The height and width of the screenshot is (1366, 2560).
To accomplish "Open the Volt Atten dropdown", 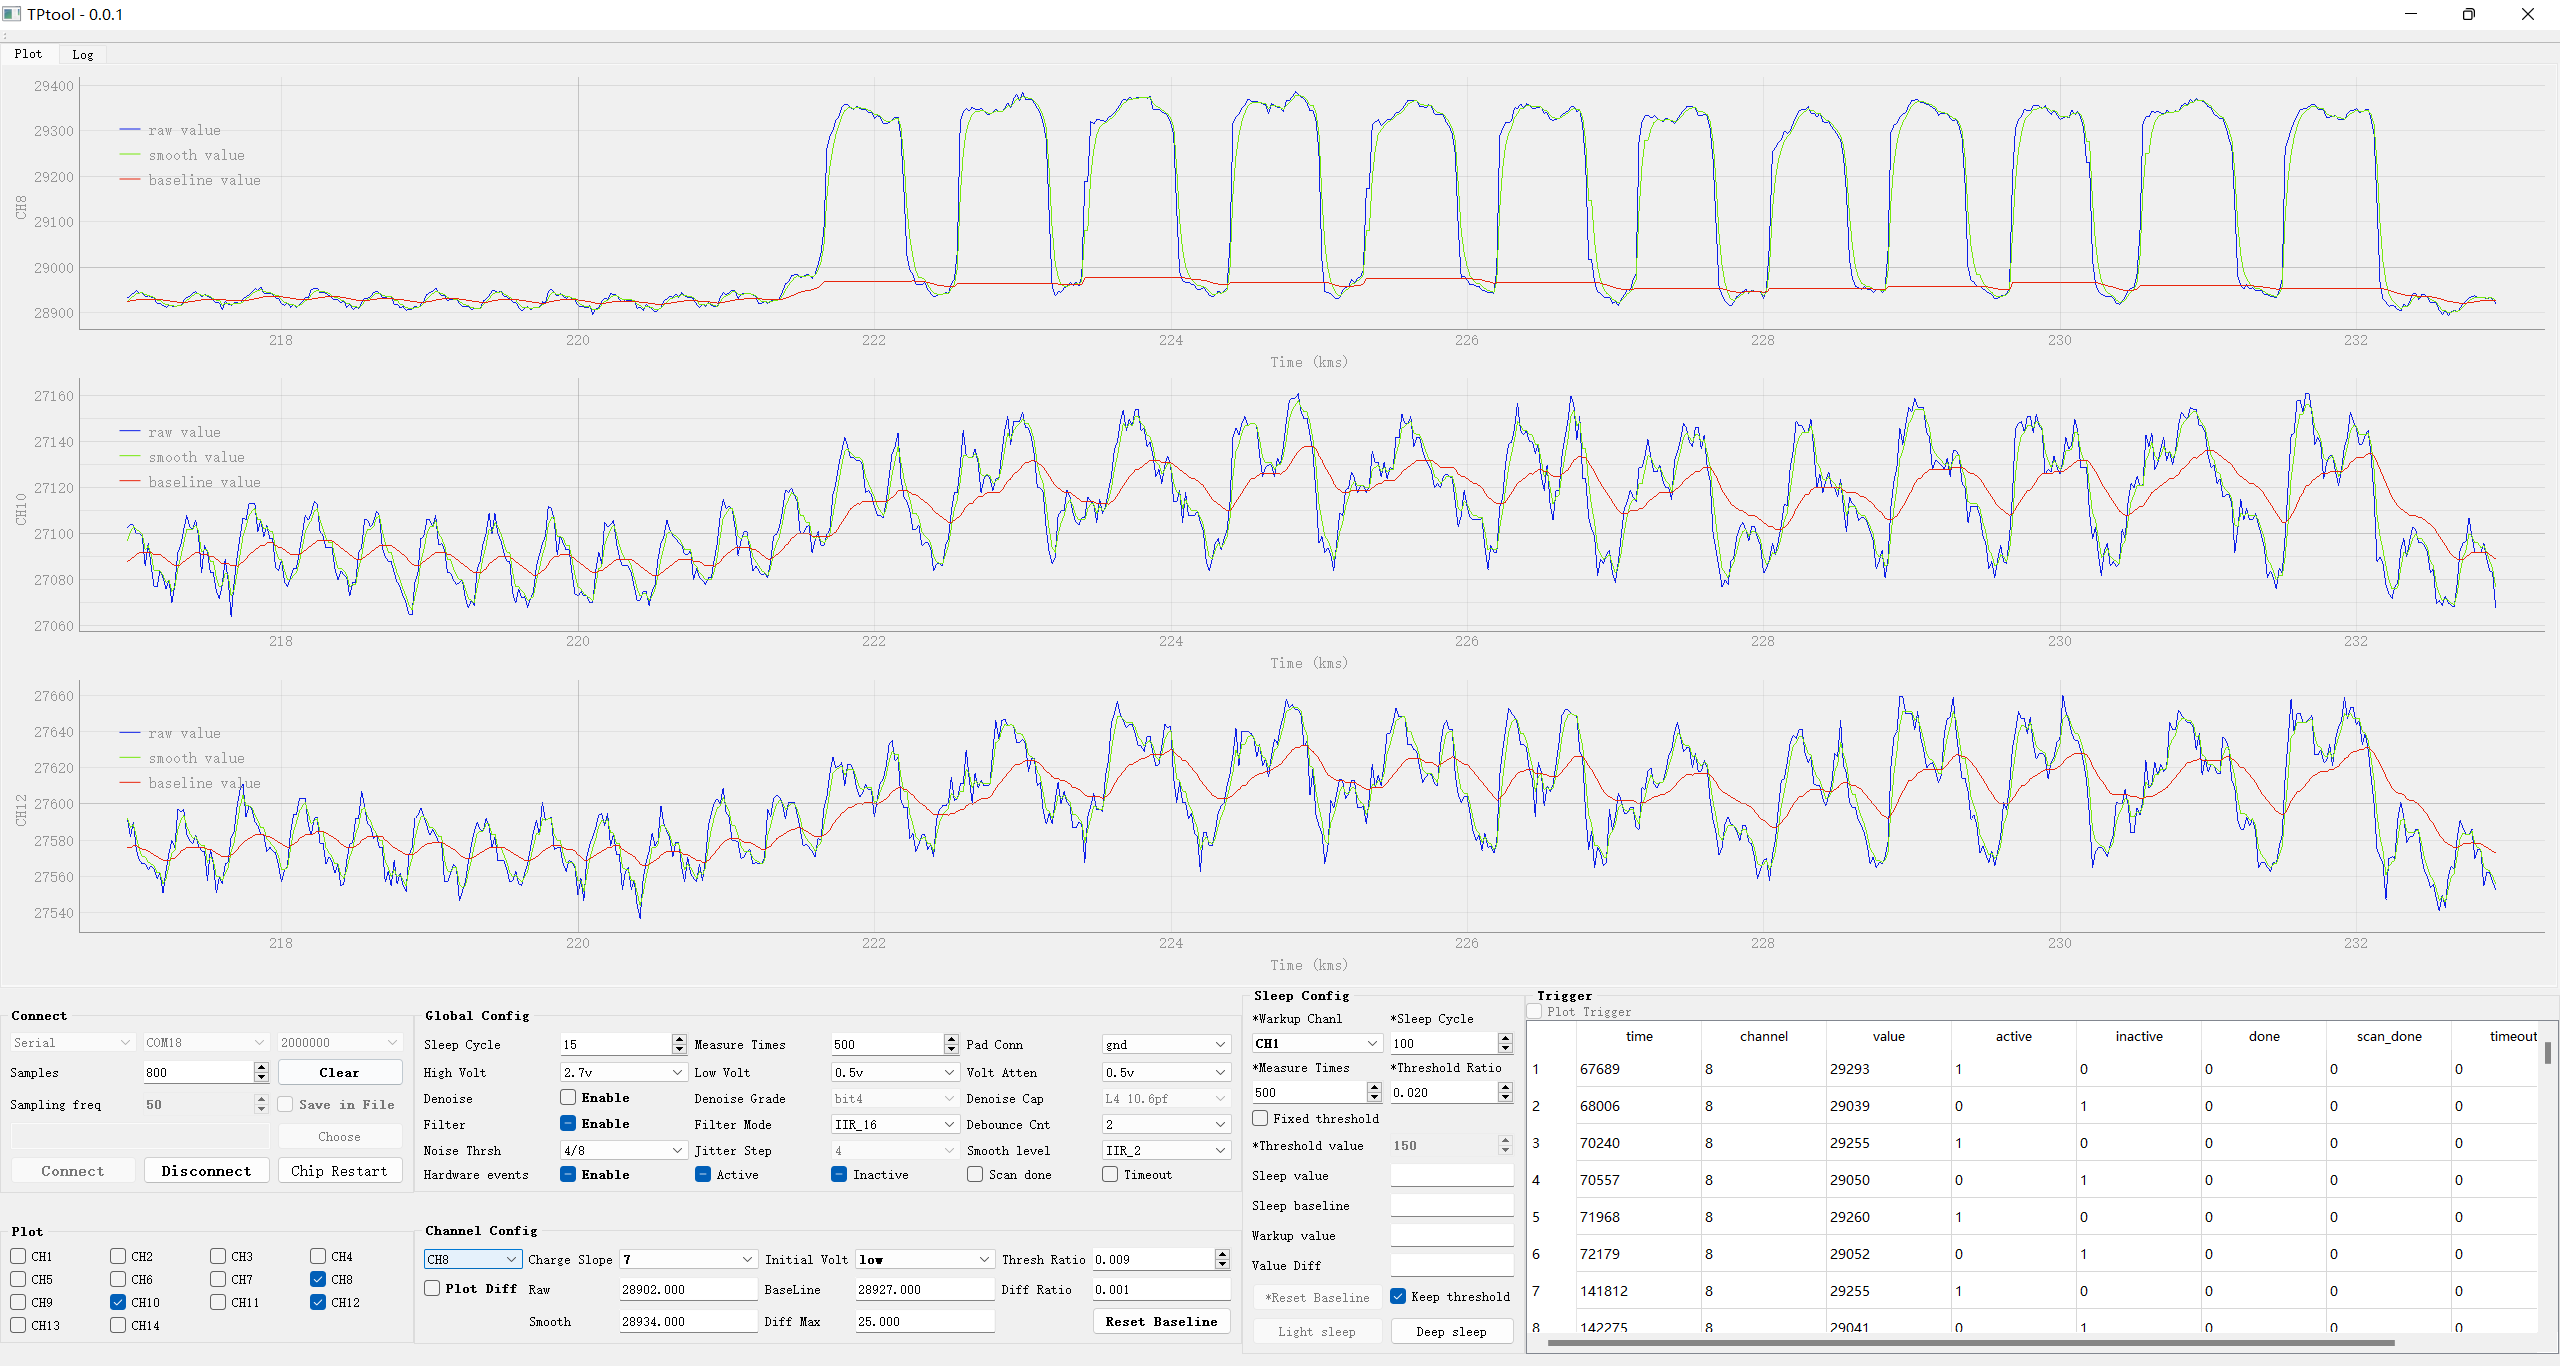I will 1165,1072.
